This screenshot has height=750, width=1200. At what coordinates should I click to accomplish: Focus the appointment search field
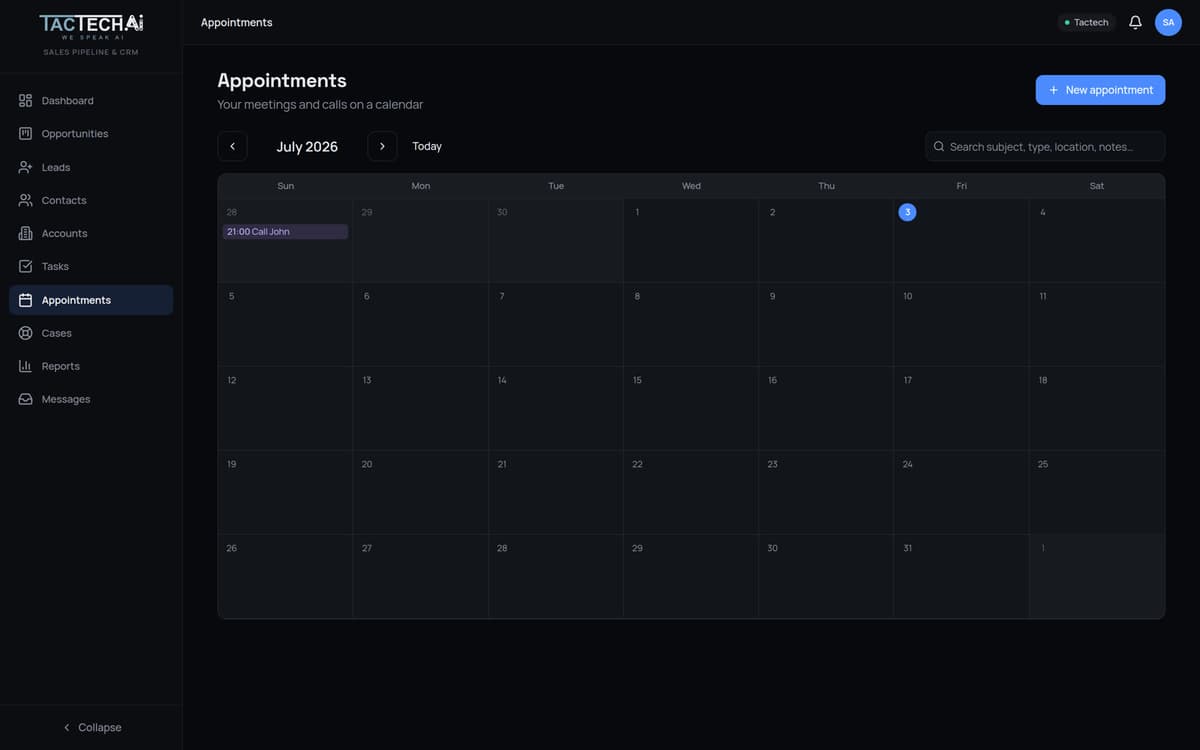pyautogui.click(x=1045, y=146)
